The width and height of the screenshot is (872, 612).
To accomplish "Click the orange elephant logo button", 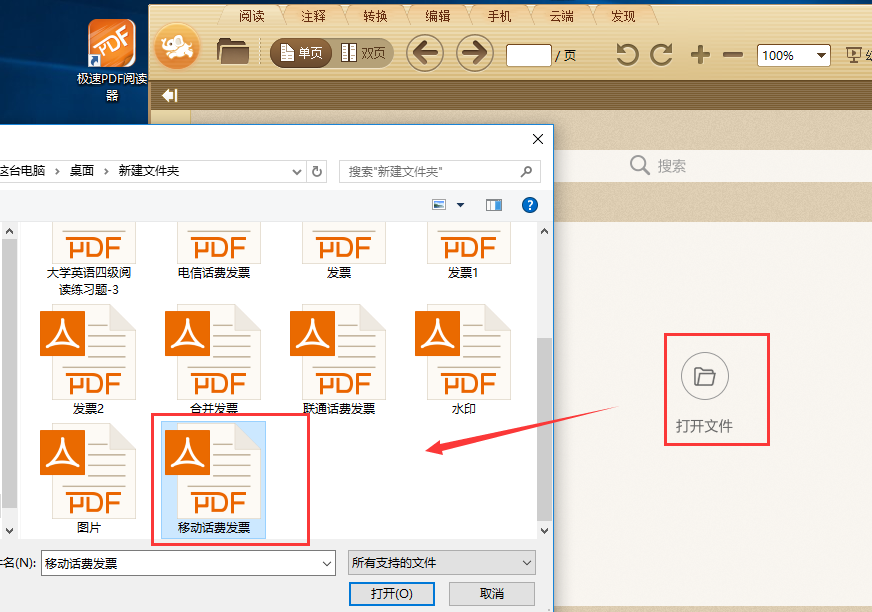I will pos(177,50).
